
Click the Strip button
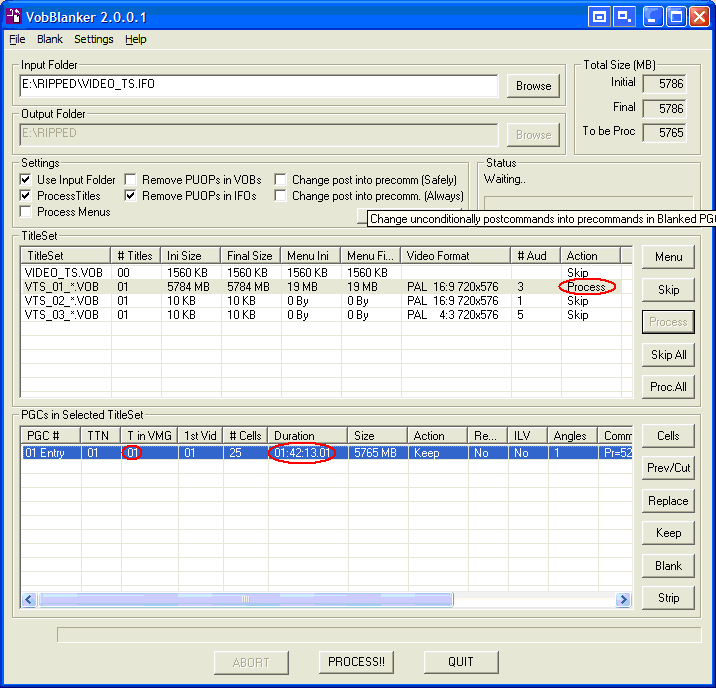pos(668,598)
